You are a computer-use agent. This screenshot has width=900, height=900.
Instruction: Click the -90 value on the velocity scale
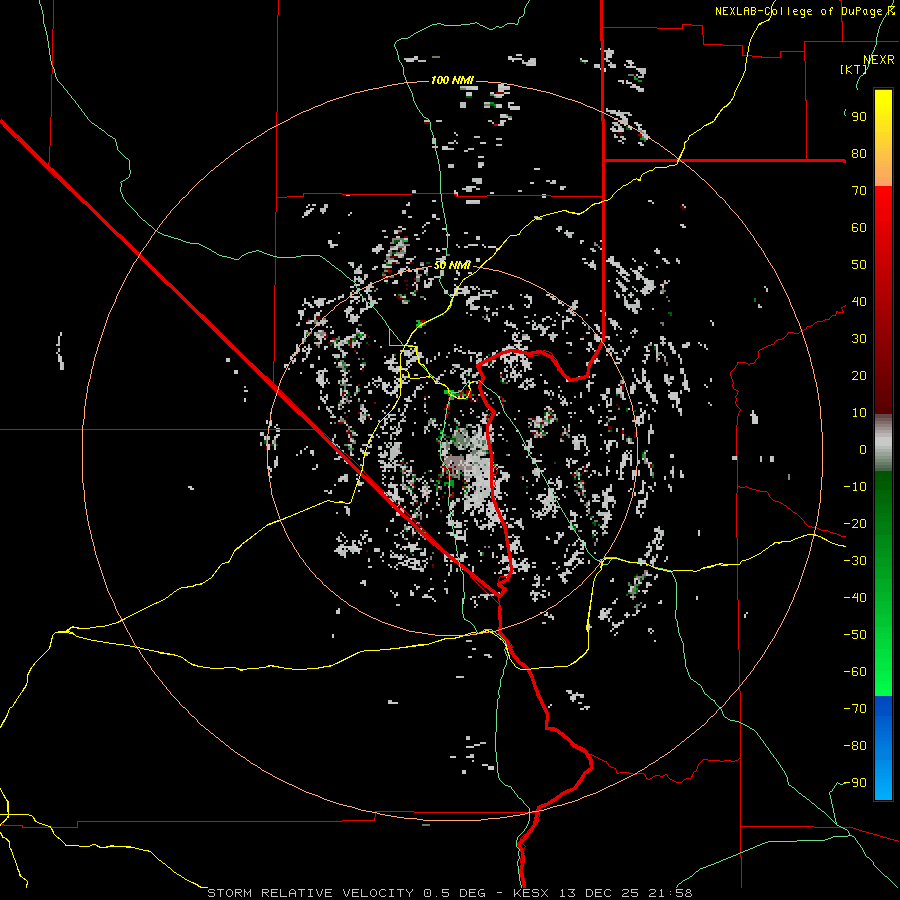855,783
